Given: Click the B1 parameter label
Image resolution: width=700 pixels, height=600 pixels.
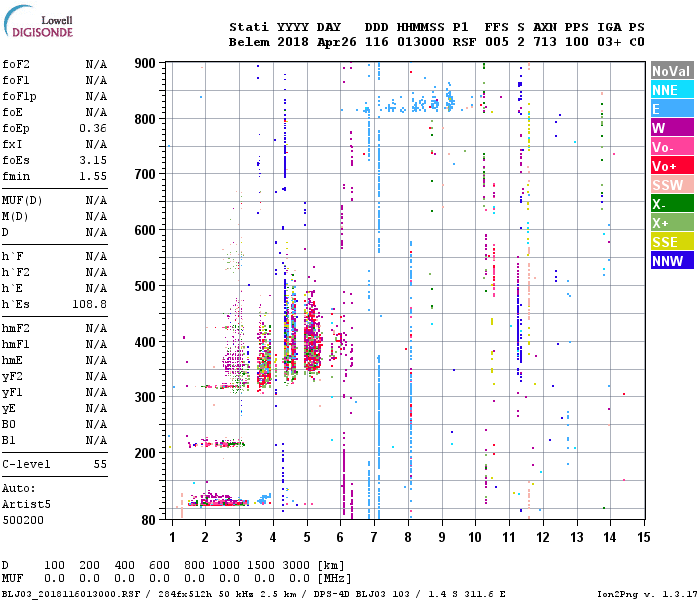Looking at the screenshot, I should (x=9, y=440).
